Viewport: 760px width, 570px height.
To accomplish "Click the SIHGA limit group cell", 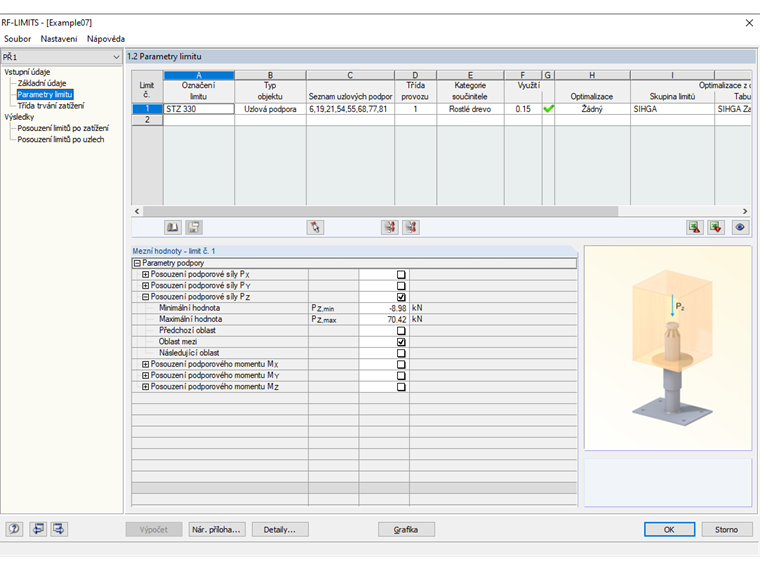I will click(x=672, y=109).
